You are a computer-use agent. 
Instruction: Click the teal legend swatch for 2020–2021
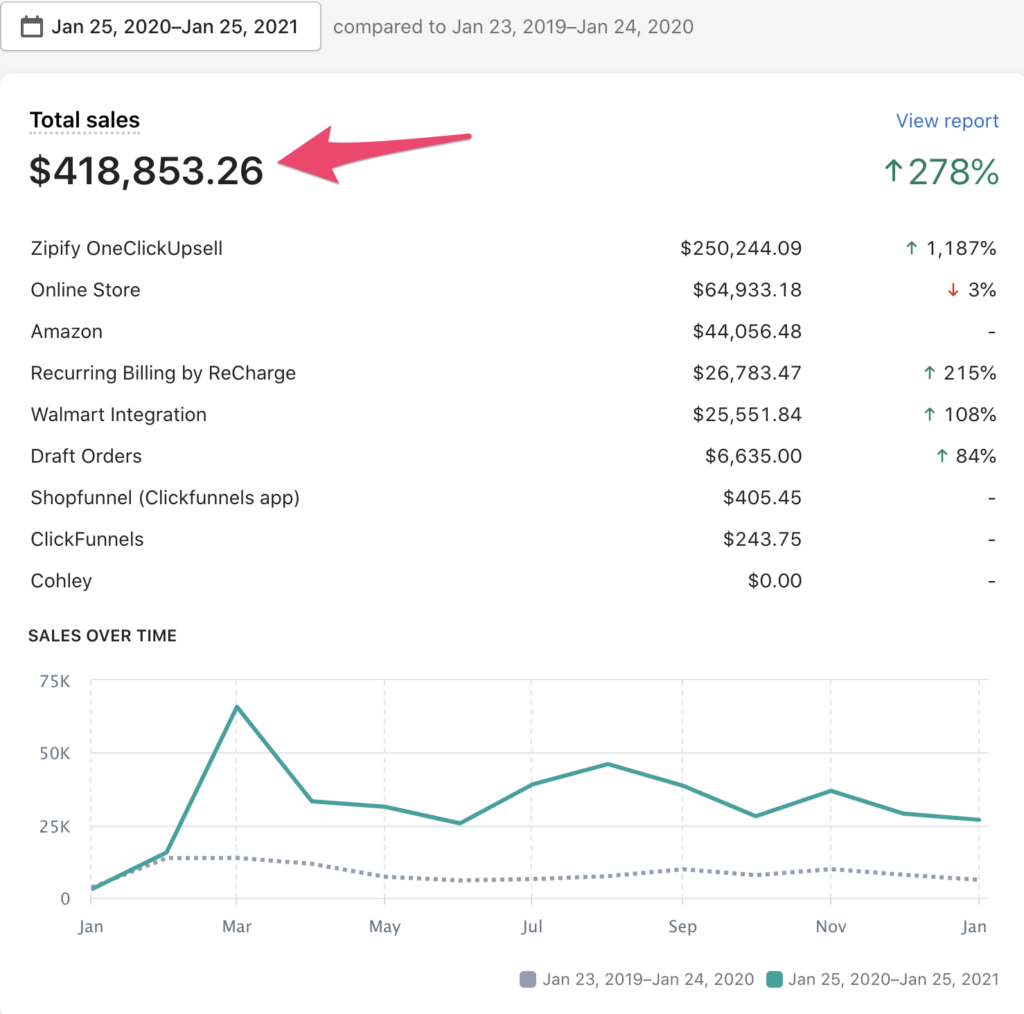pyautogui.click(x=774, y=979)
